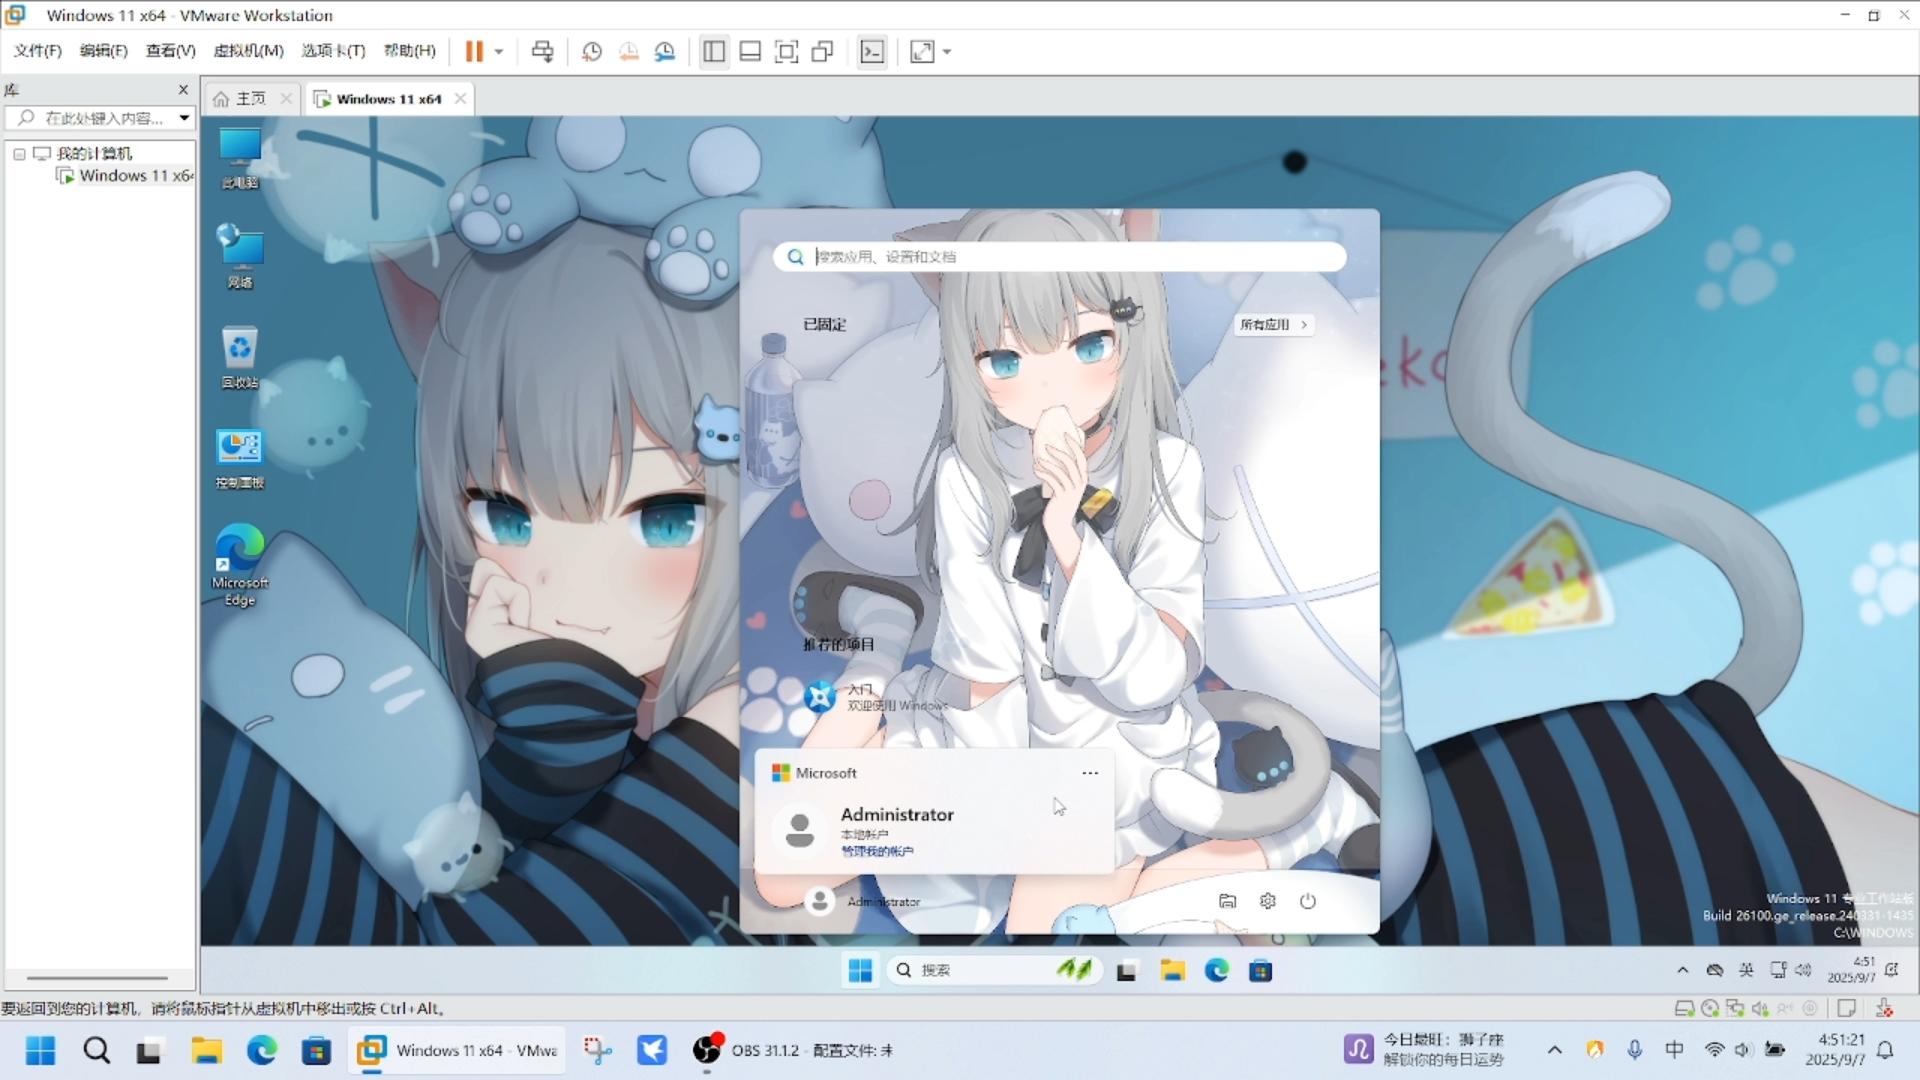Screen dimensions: 1920x1080
Task: Open OBS 31.1.2 from the host taskbar
Action: pyautogui.click(x=792, y=1050)
